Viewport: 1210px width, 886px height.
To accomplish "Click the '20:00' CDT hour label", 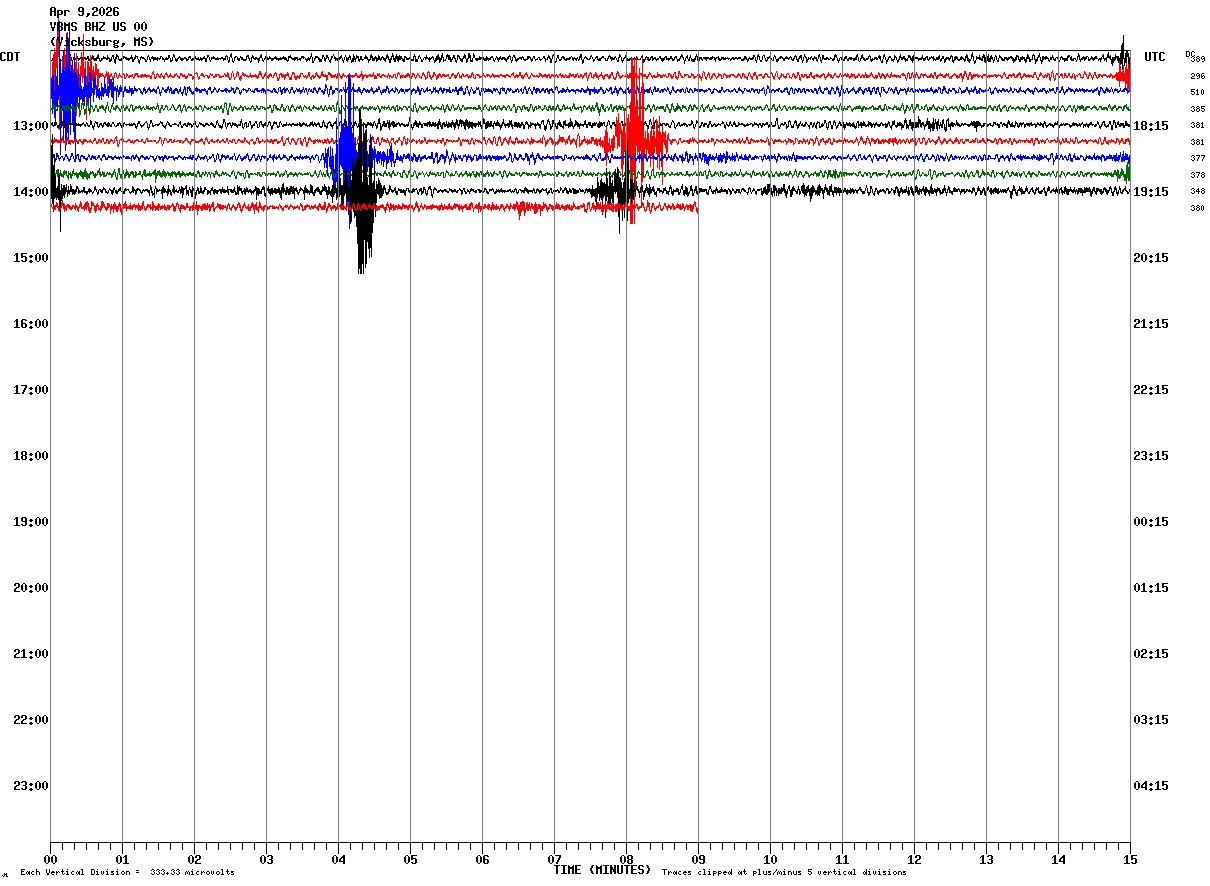I will point(31,588).
